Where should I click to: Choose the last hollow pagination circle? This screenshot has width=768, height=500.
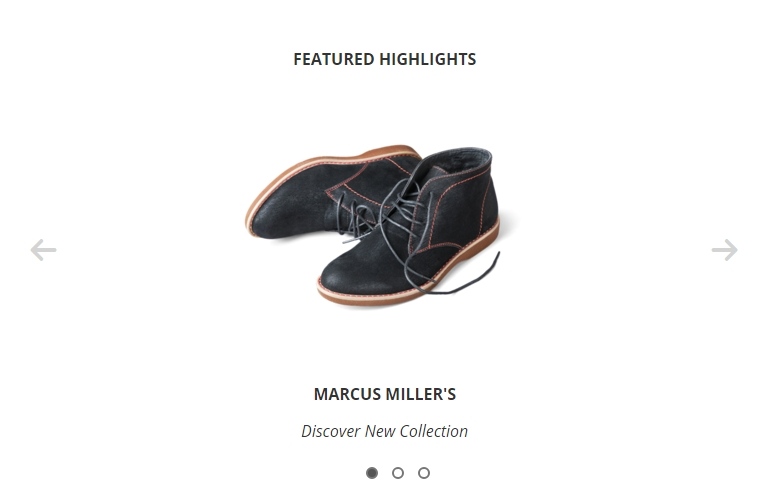(424, 473)
